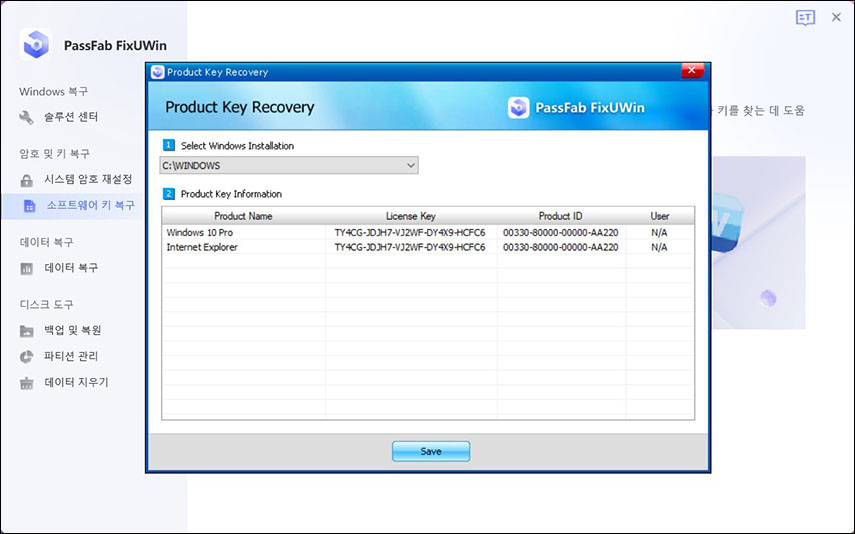
Task: Close the Product Key Recovery dialog
Action: pos(691,72)
